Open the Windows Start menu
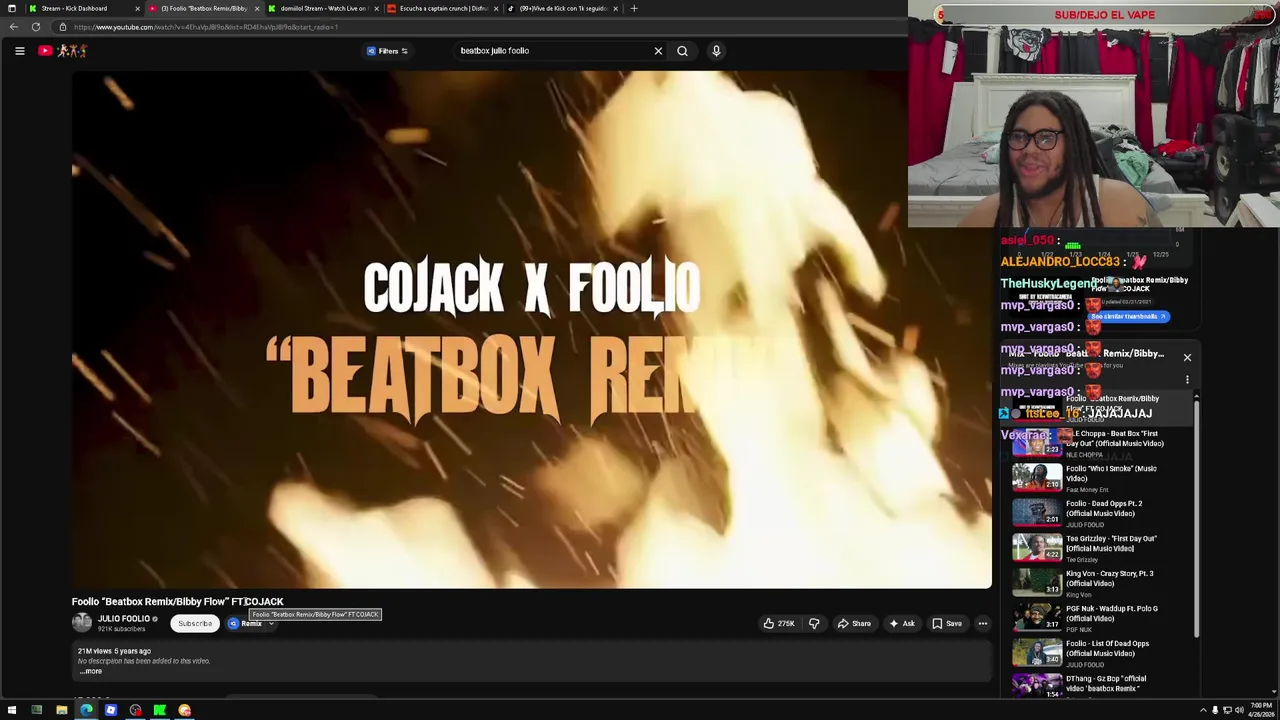 pyautogui.click(x=12, y=710)
